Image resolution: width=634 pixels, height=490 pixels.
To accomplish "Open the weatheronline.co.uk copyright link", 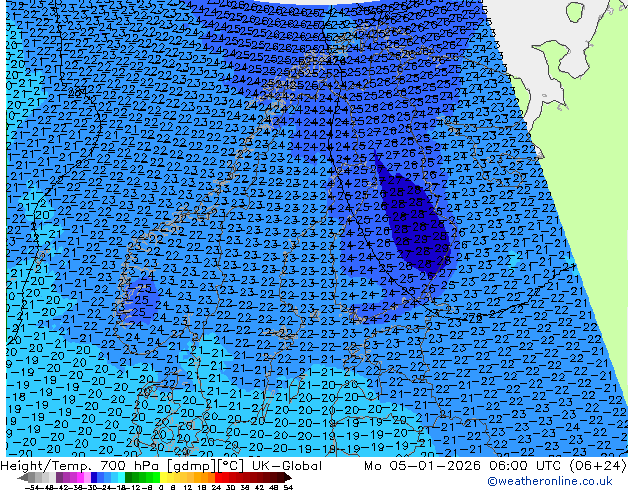I will click(549, 481).
